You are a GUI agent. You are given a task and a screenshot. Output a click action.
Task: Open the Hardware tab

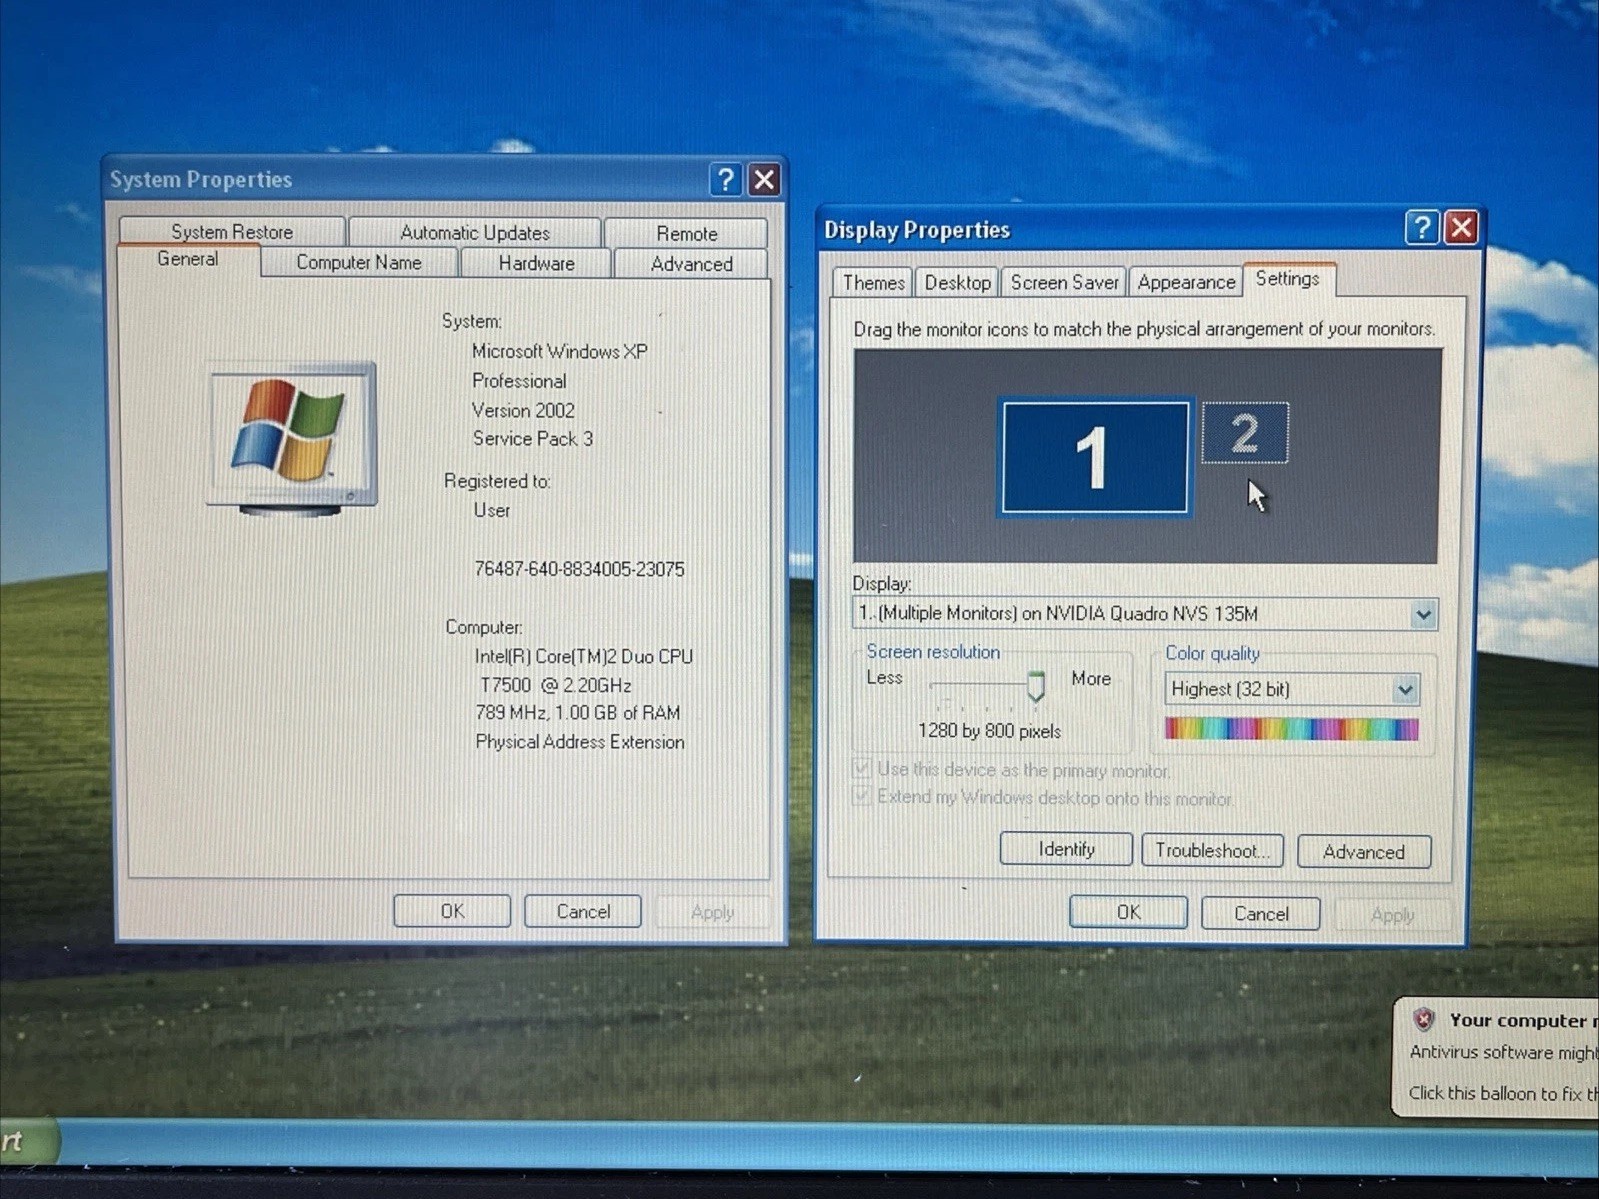pyautogui.click(x=537, y=264)
